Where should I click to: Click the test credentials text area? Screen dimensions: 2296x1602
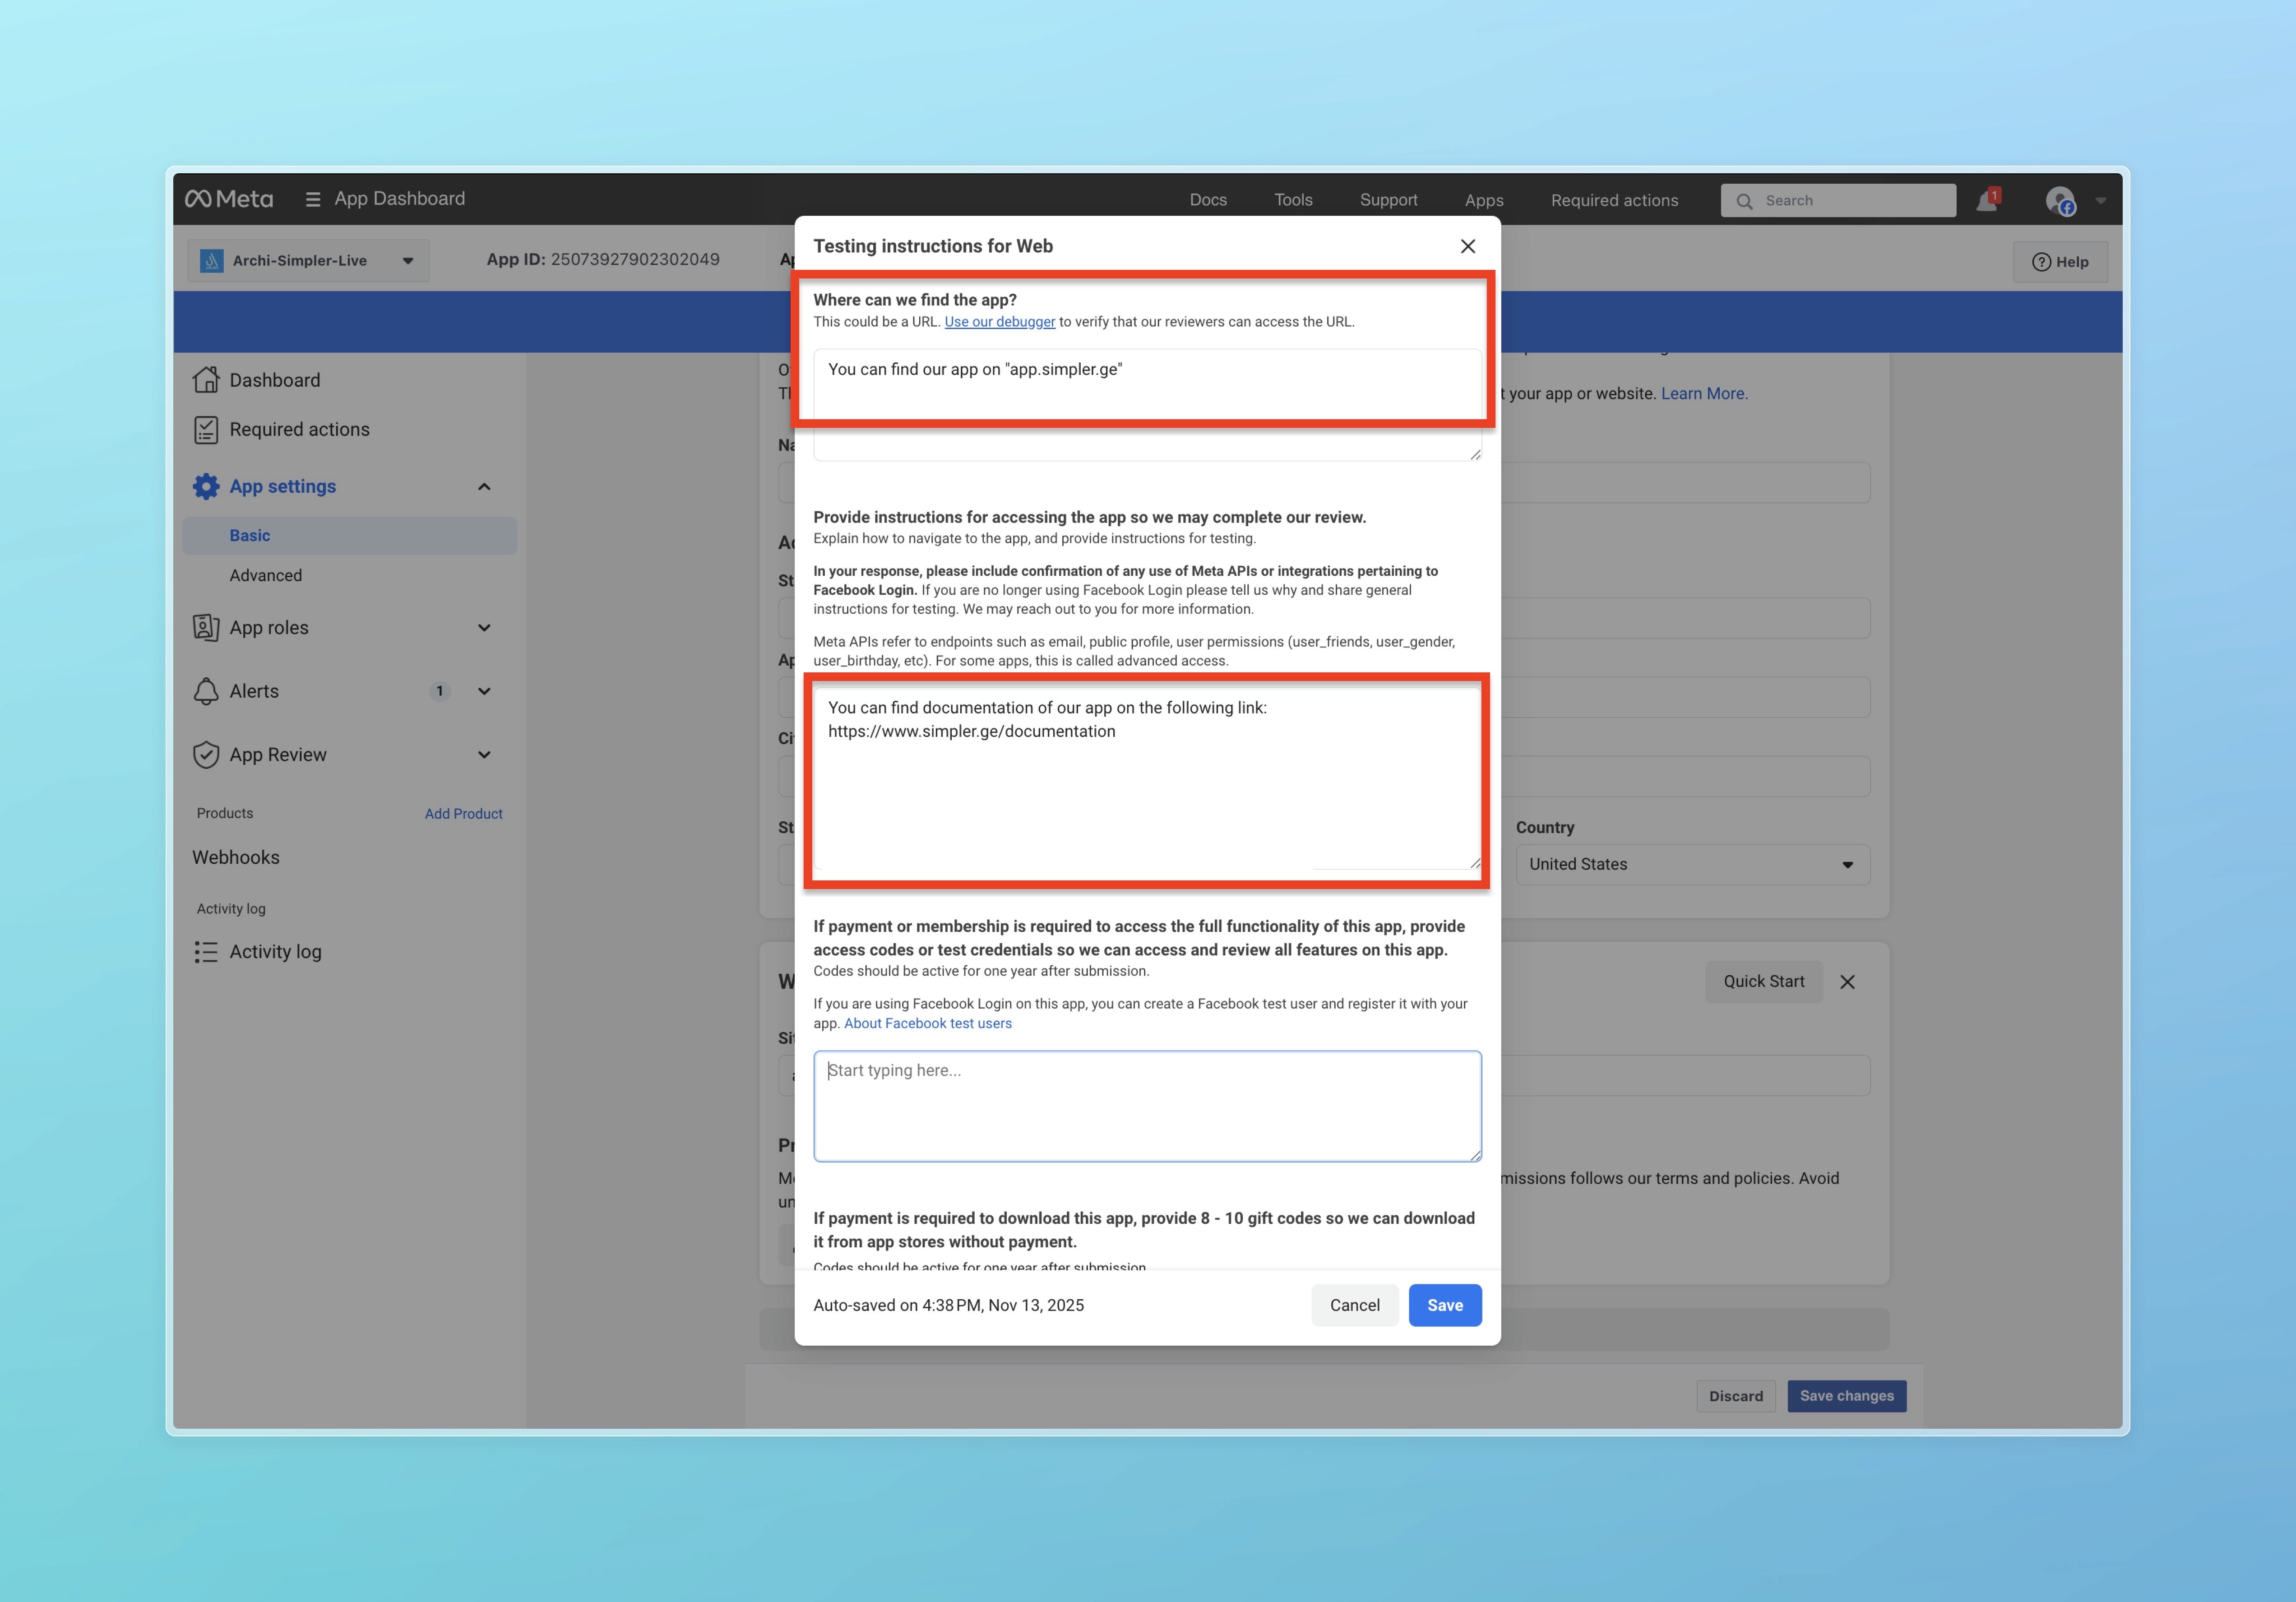[1146, 1106]
